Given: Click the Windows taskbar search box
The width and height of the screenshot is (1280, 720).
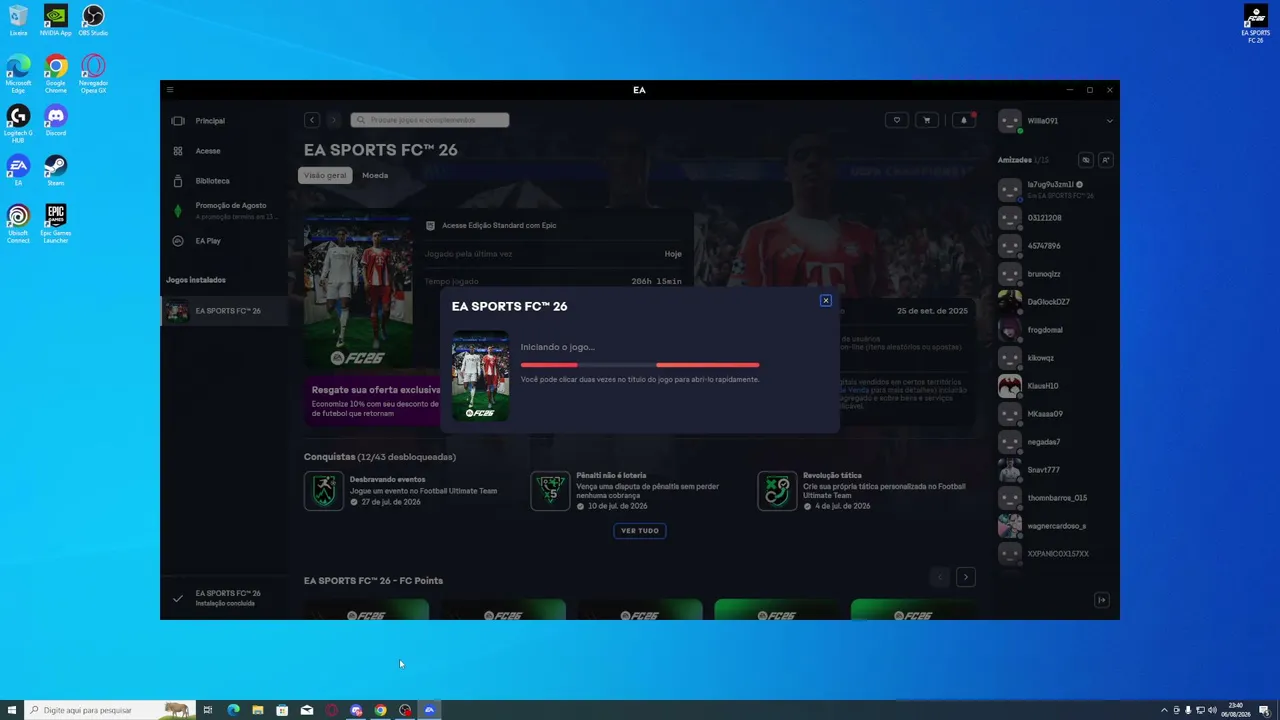Looking at the screenshot, I should tap(110, 710).
